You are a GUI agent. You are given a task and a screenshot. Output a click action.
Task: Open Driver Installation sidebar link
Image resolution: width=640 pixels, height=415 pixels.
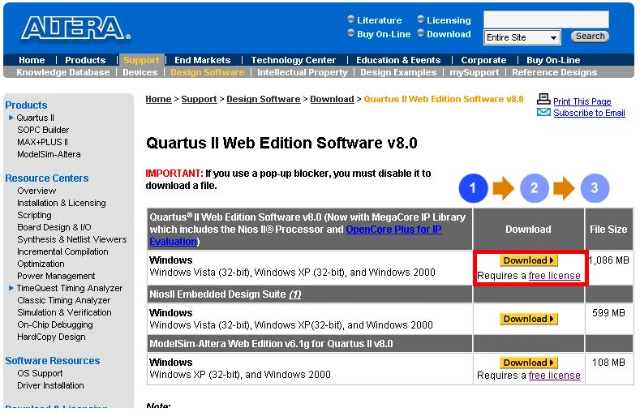coord(51,386)
